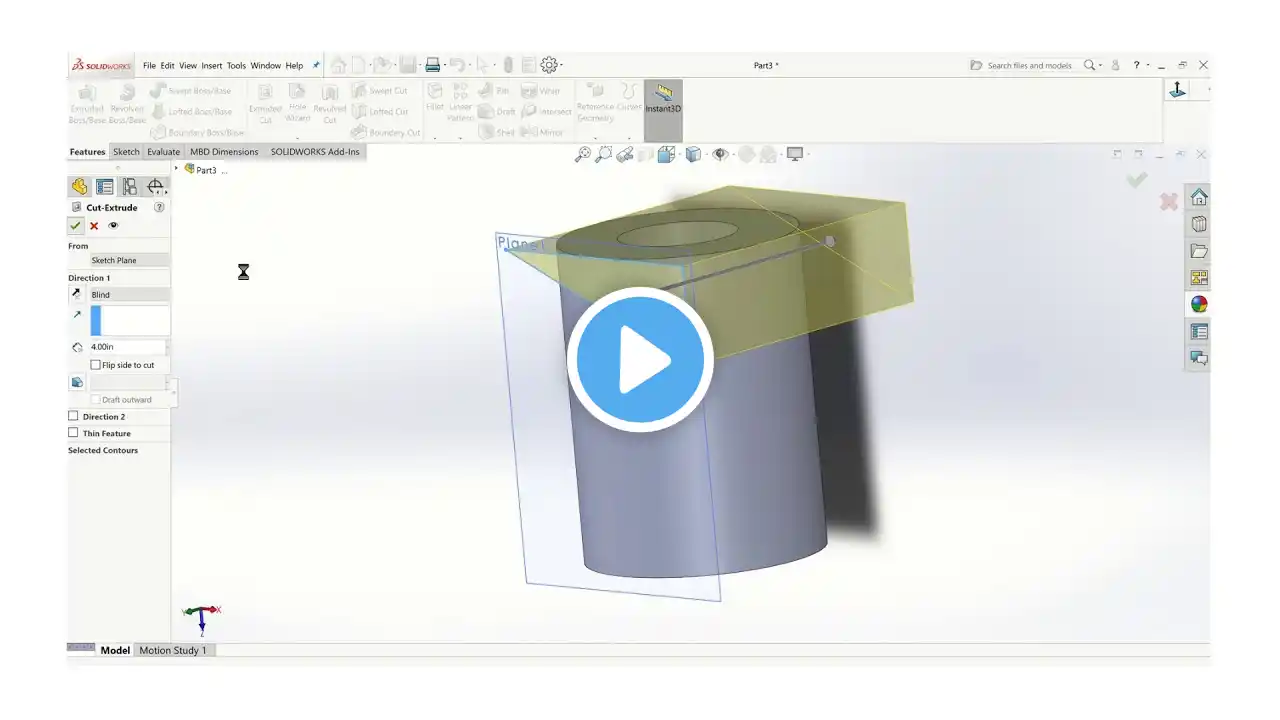Click the Search files and models box
1280x720 pixels.
click(1029, 66)
